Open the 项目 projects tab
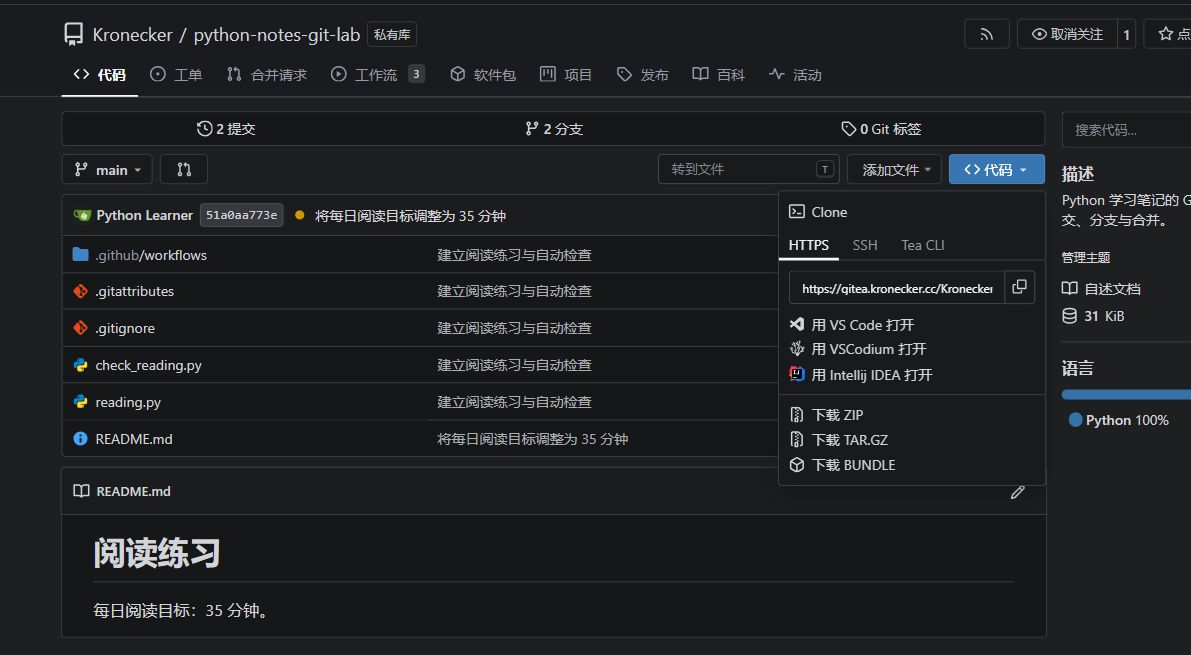 (x=566, y=74)
